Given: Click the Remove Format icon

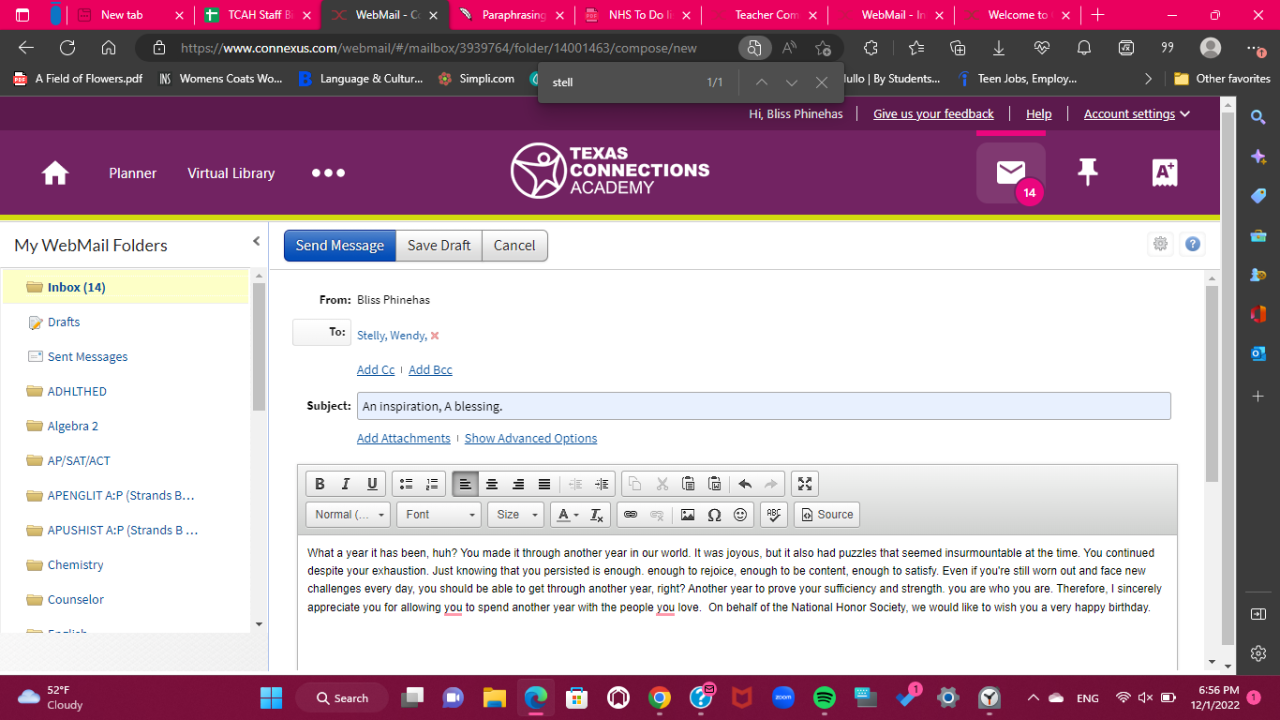Looking at the screenshot, I should pos(596,514).
